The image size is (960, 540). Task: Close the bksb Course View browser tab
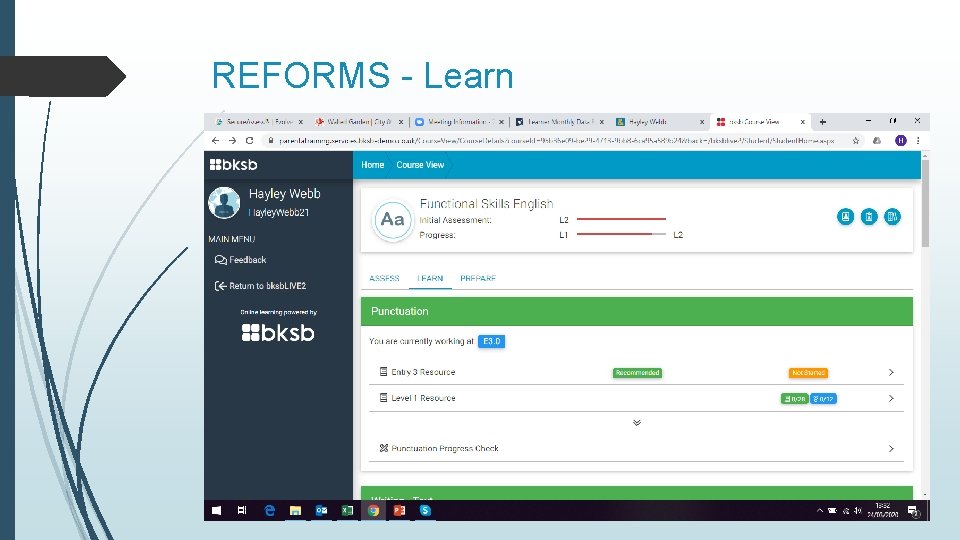pyautogui.click(x=803, y=122)
